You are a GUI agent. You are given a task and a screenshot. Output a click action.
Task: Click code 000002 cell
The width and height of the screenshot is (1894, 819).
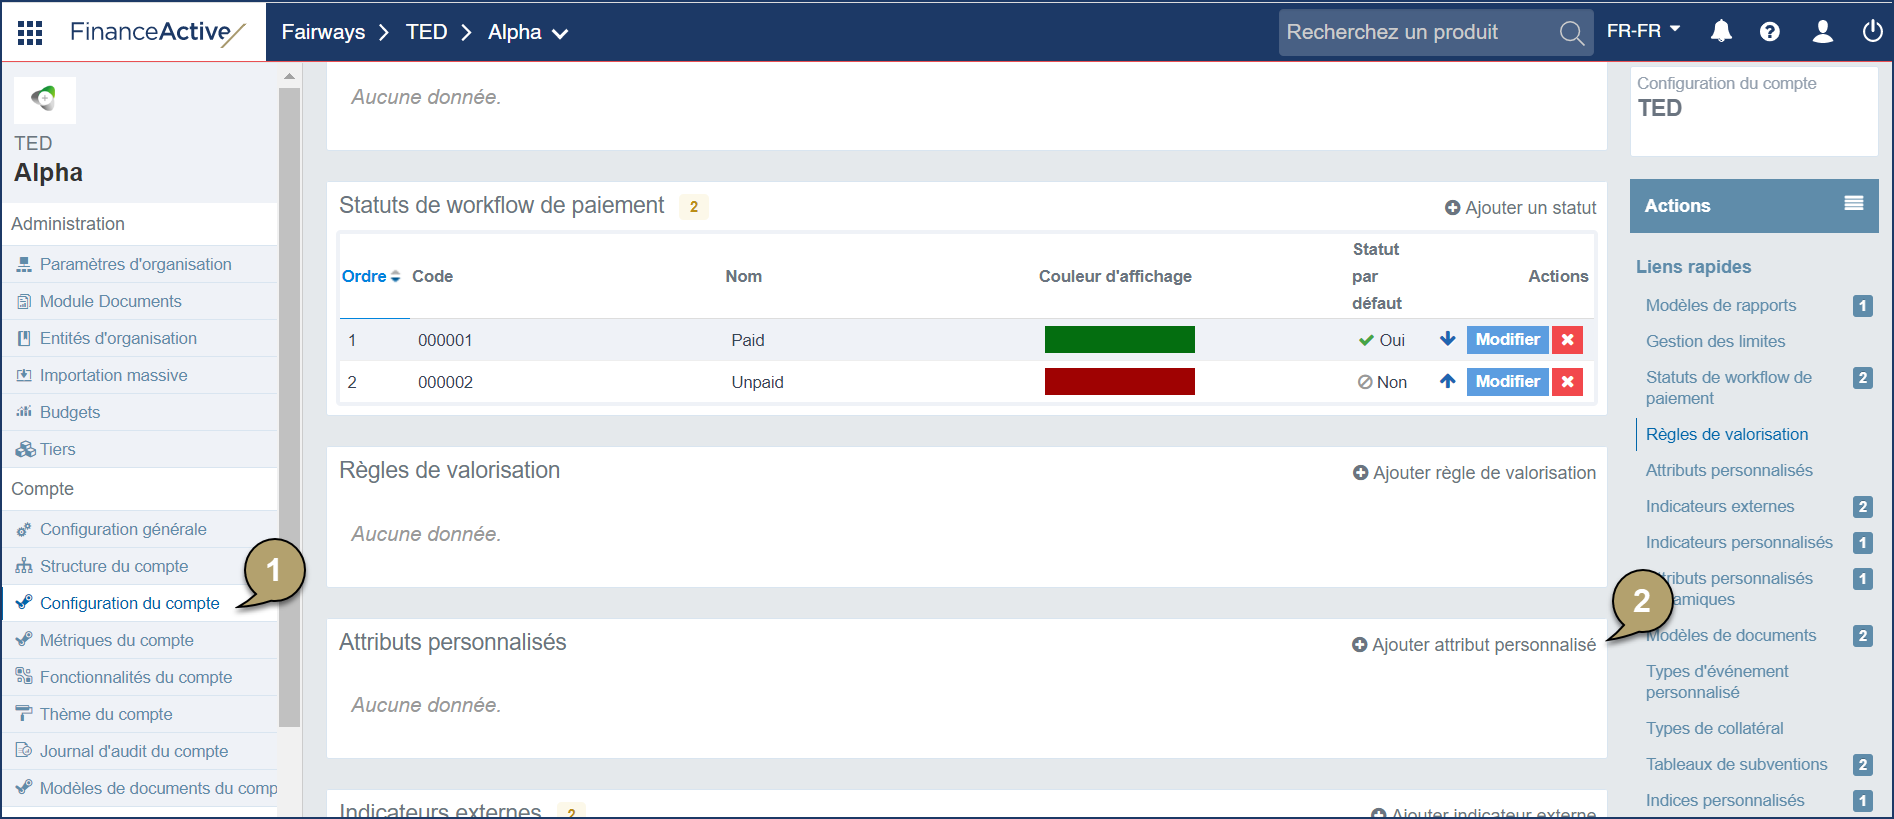pyautogui.click(x=445, y=382)
